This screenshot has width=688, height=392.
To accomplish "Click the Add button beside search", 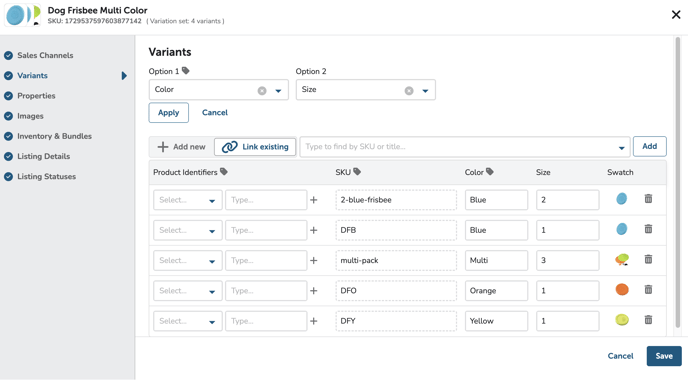I will [649, 147].
